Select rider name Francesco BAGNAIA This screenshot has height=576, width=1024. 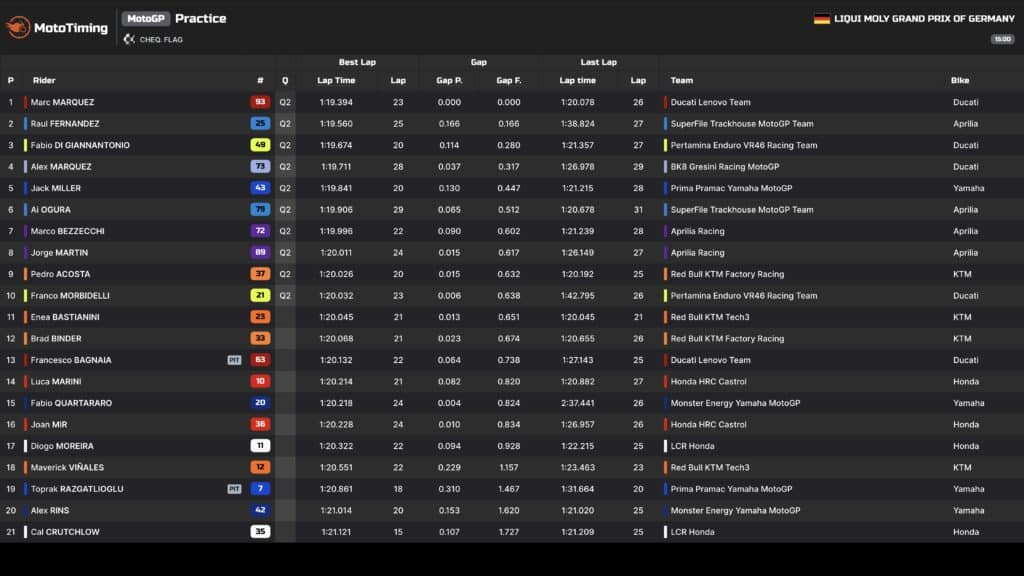click(71, 360)
